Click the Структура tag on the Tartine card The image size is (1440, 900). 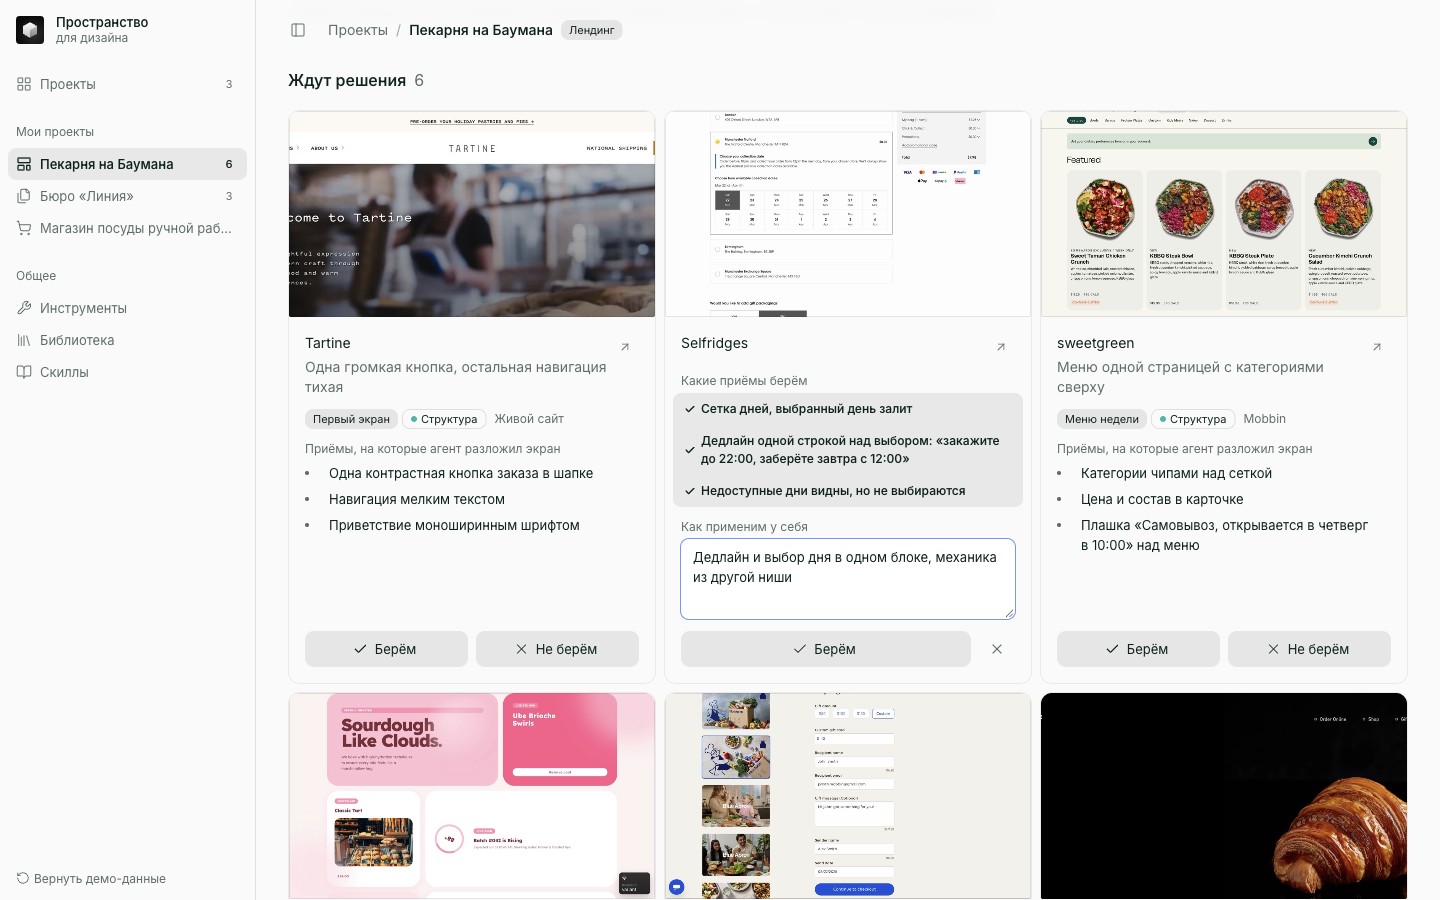[x=444, y=419]
